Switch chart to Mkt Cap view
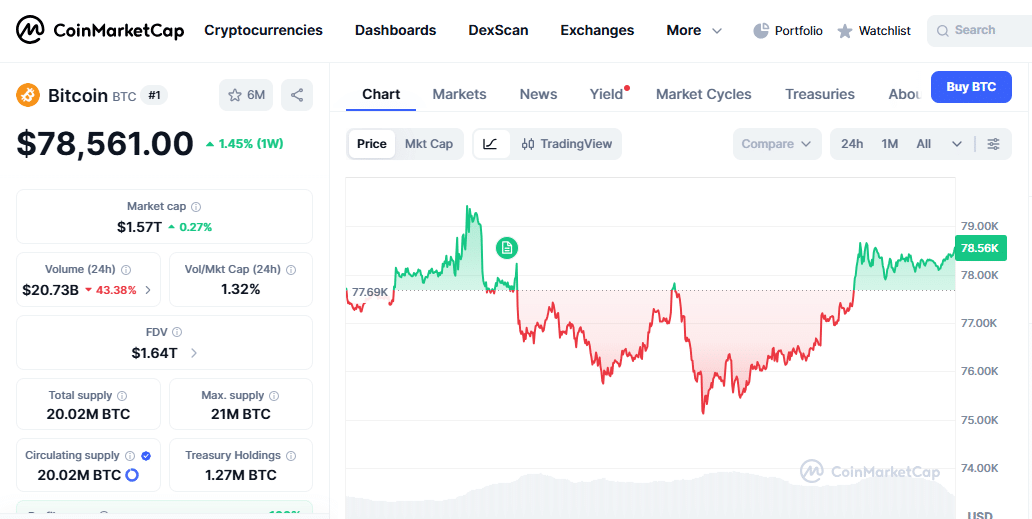The image size is (1032, 519). (428, 144)
